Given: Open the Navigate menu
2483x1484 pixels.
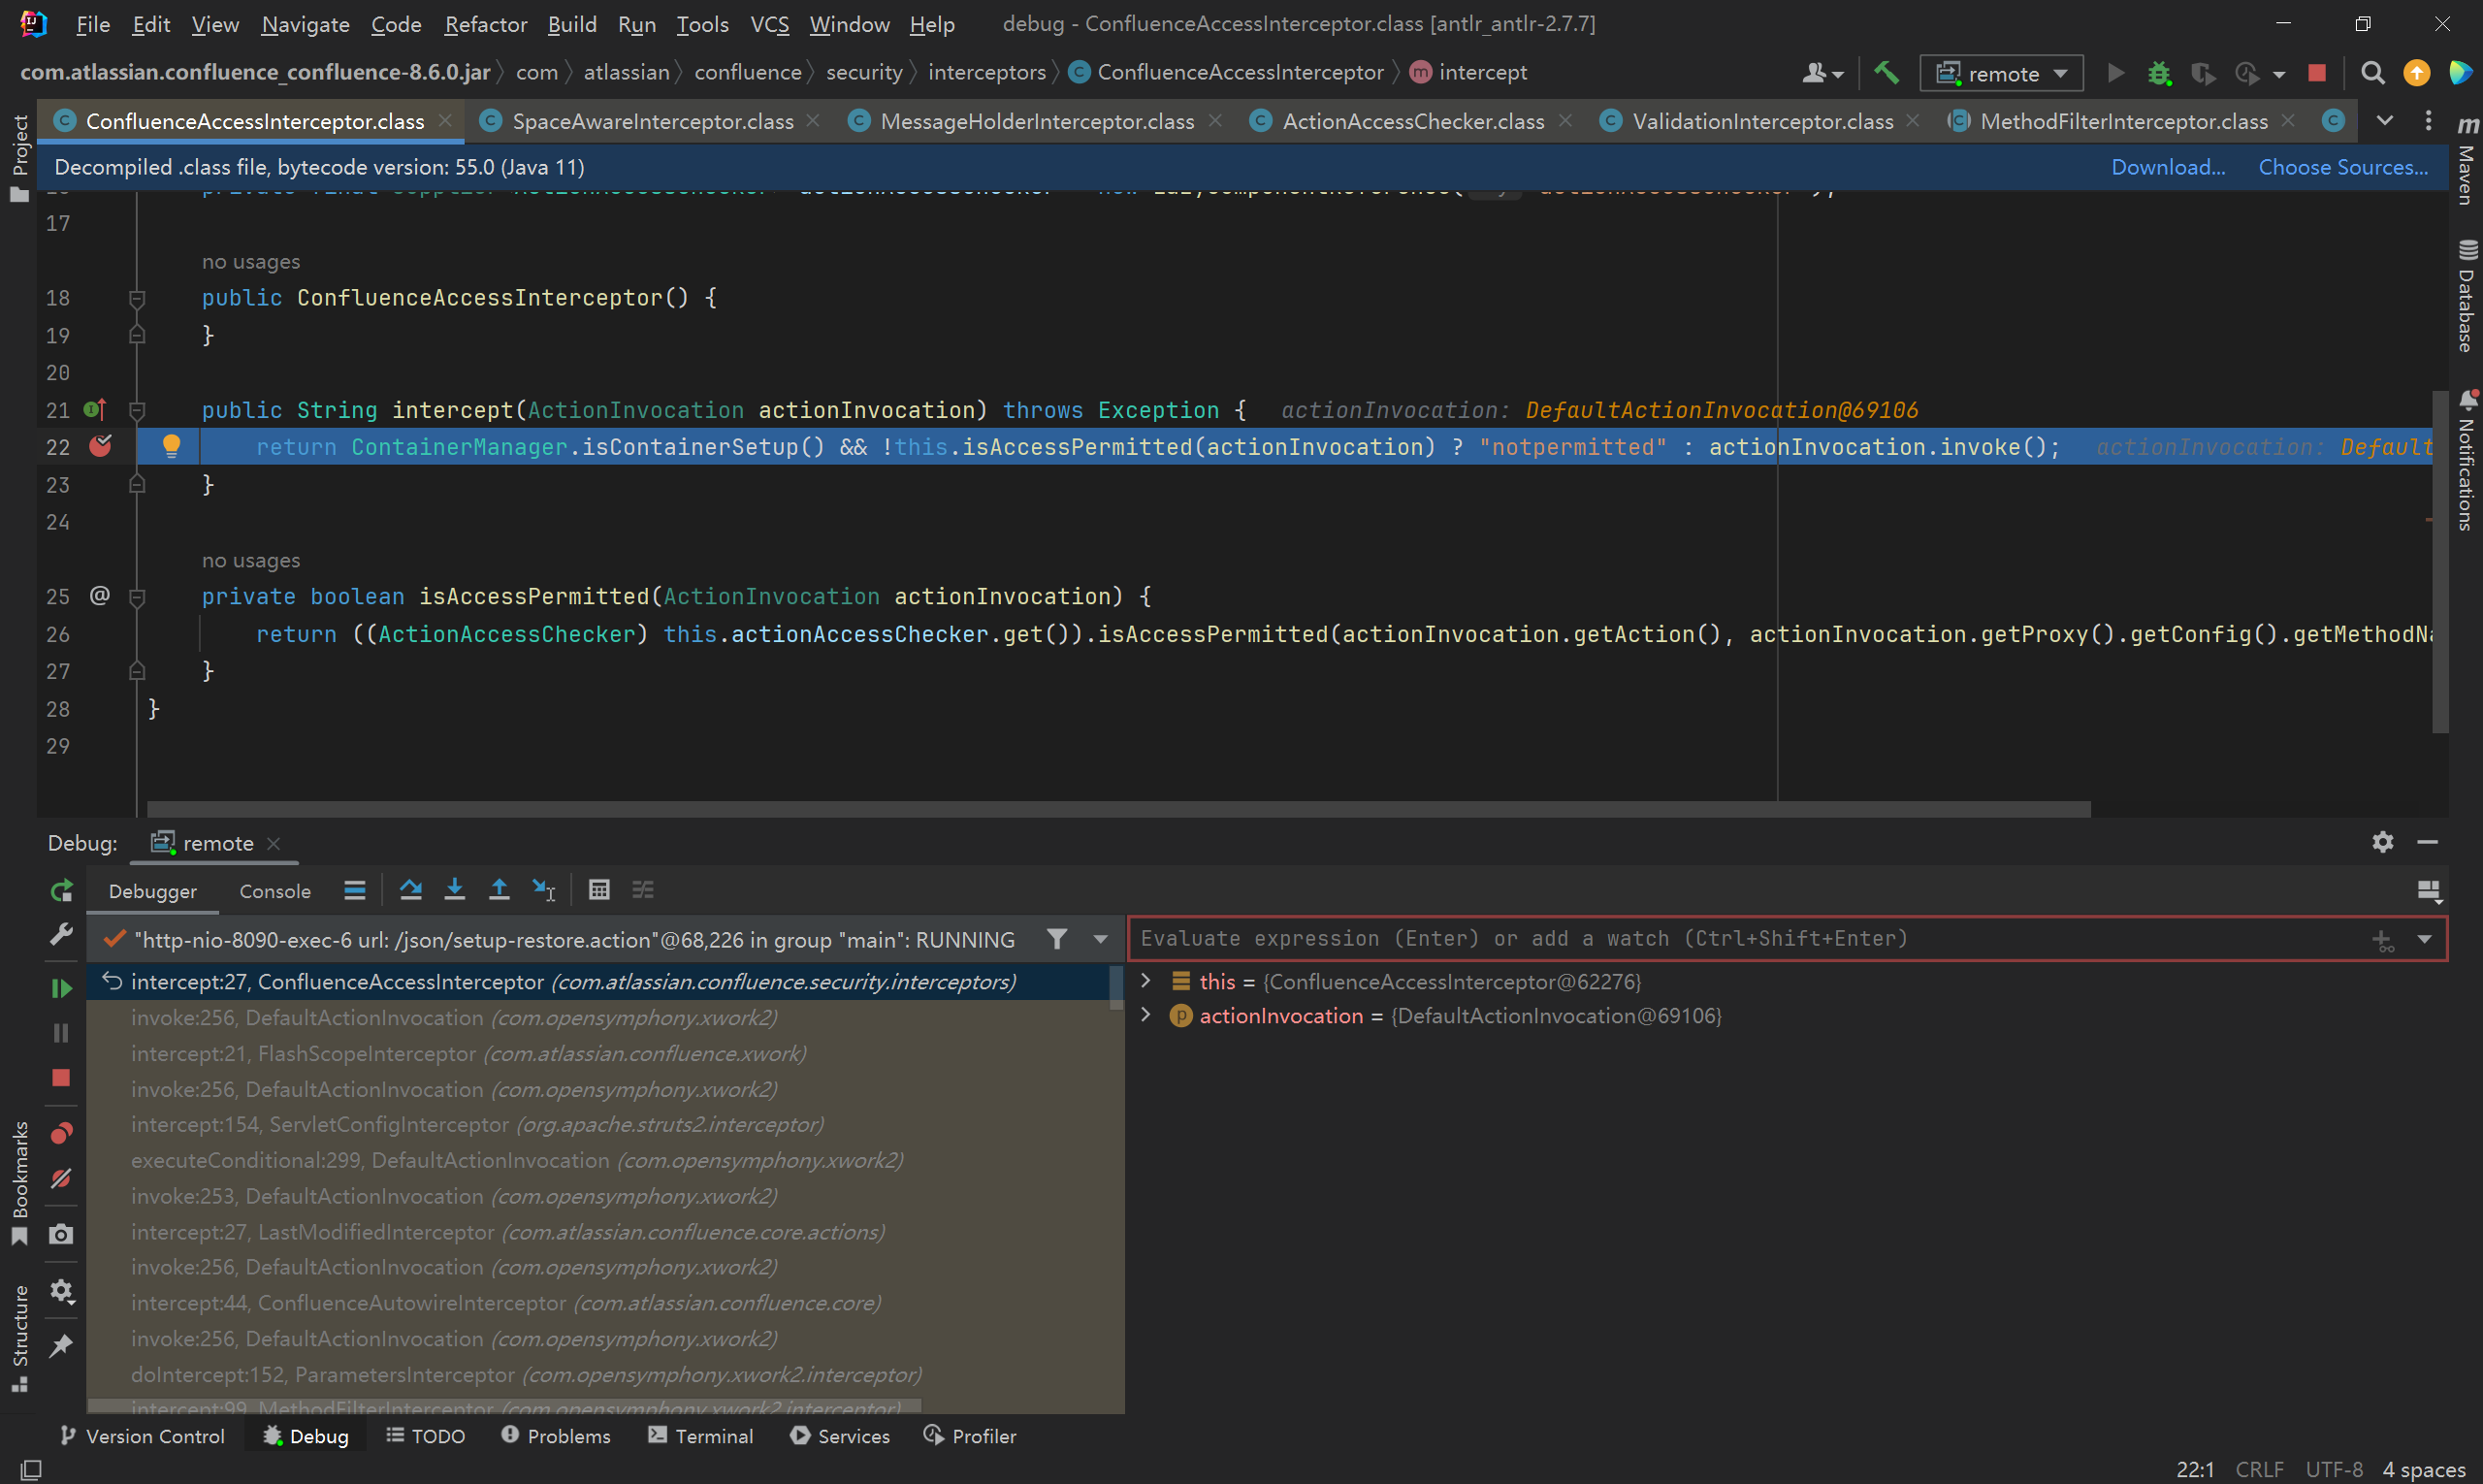Looking at the screenshot, I should (x=305, y=24).
